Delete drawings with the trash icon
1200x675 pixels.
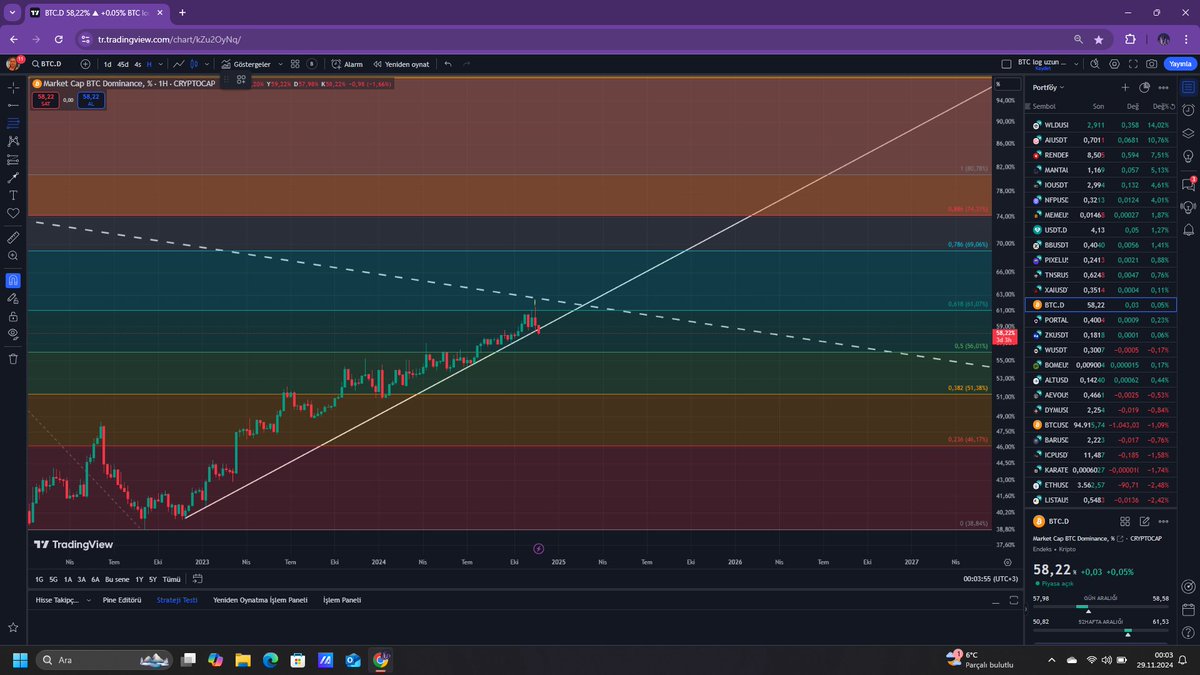(x=13, y=358)
